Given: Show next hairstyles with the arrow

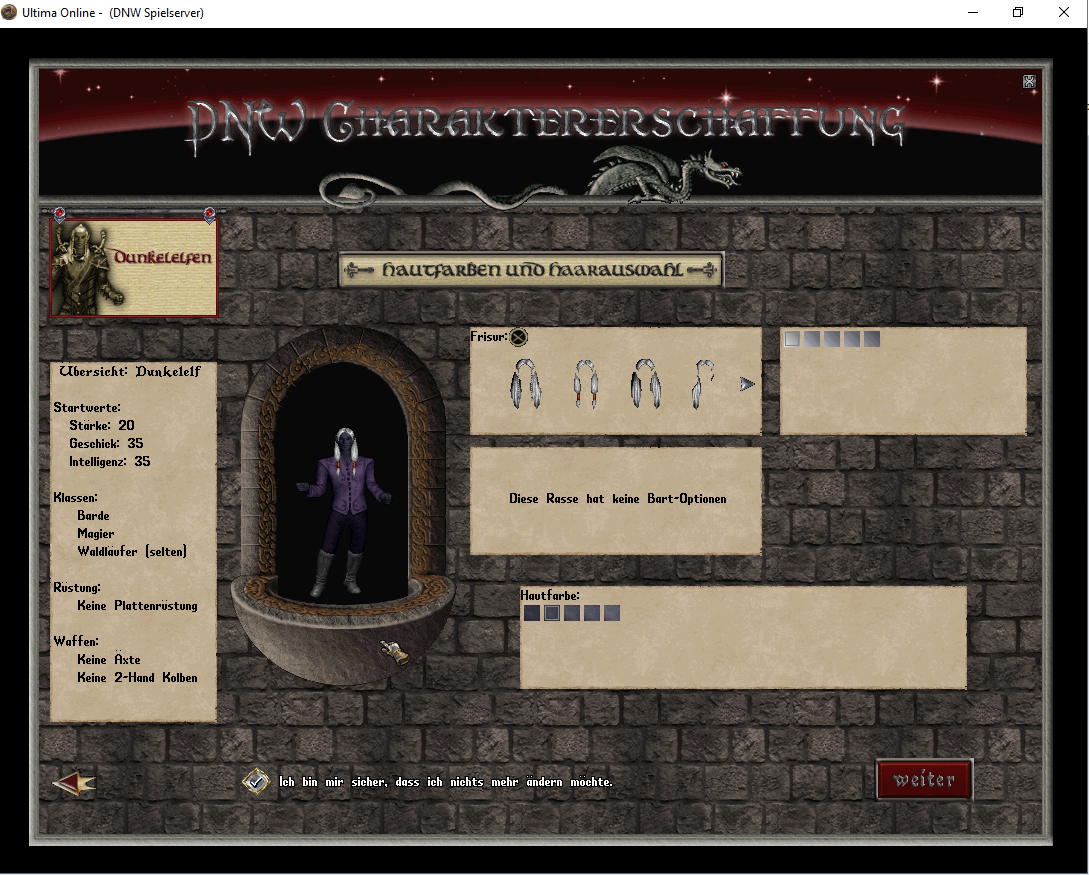Looking at the screenshot, I should 747,384.
